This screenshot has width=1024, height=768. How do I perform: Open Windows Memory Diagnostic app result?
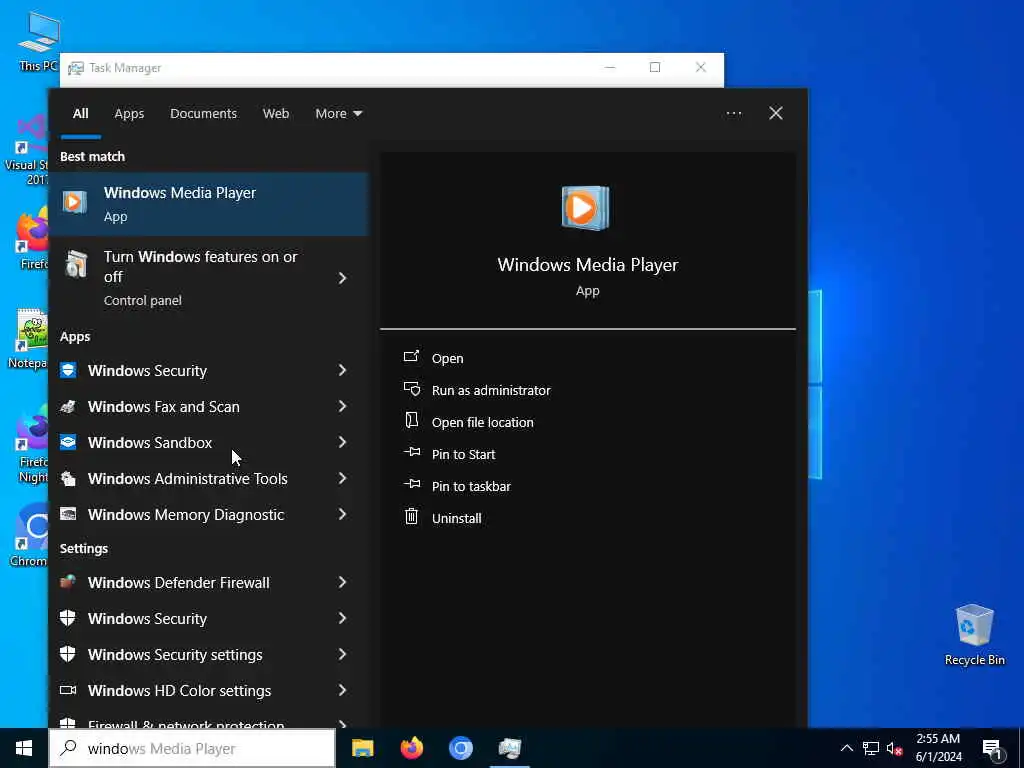click(208, 515)
